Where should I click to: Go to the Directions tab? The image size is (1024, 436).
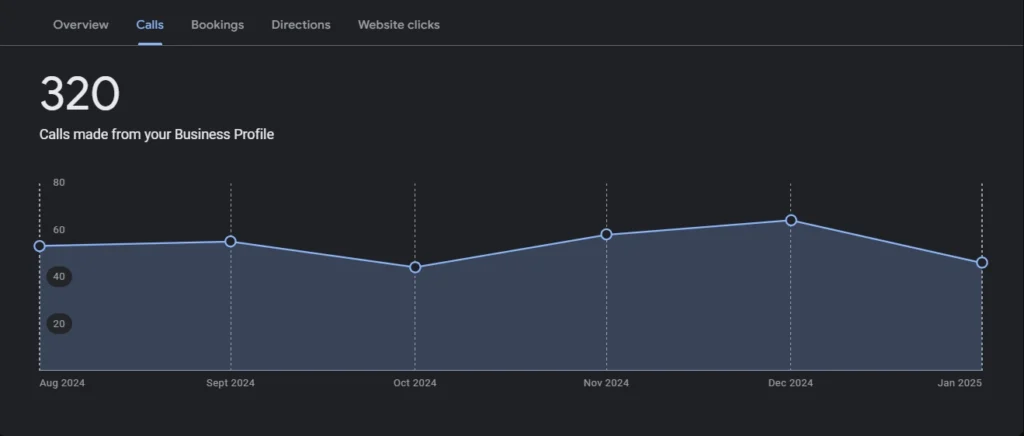click(x=300, y=25)
